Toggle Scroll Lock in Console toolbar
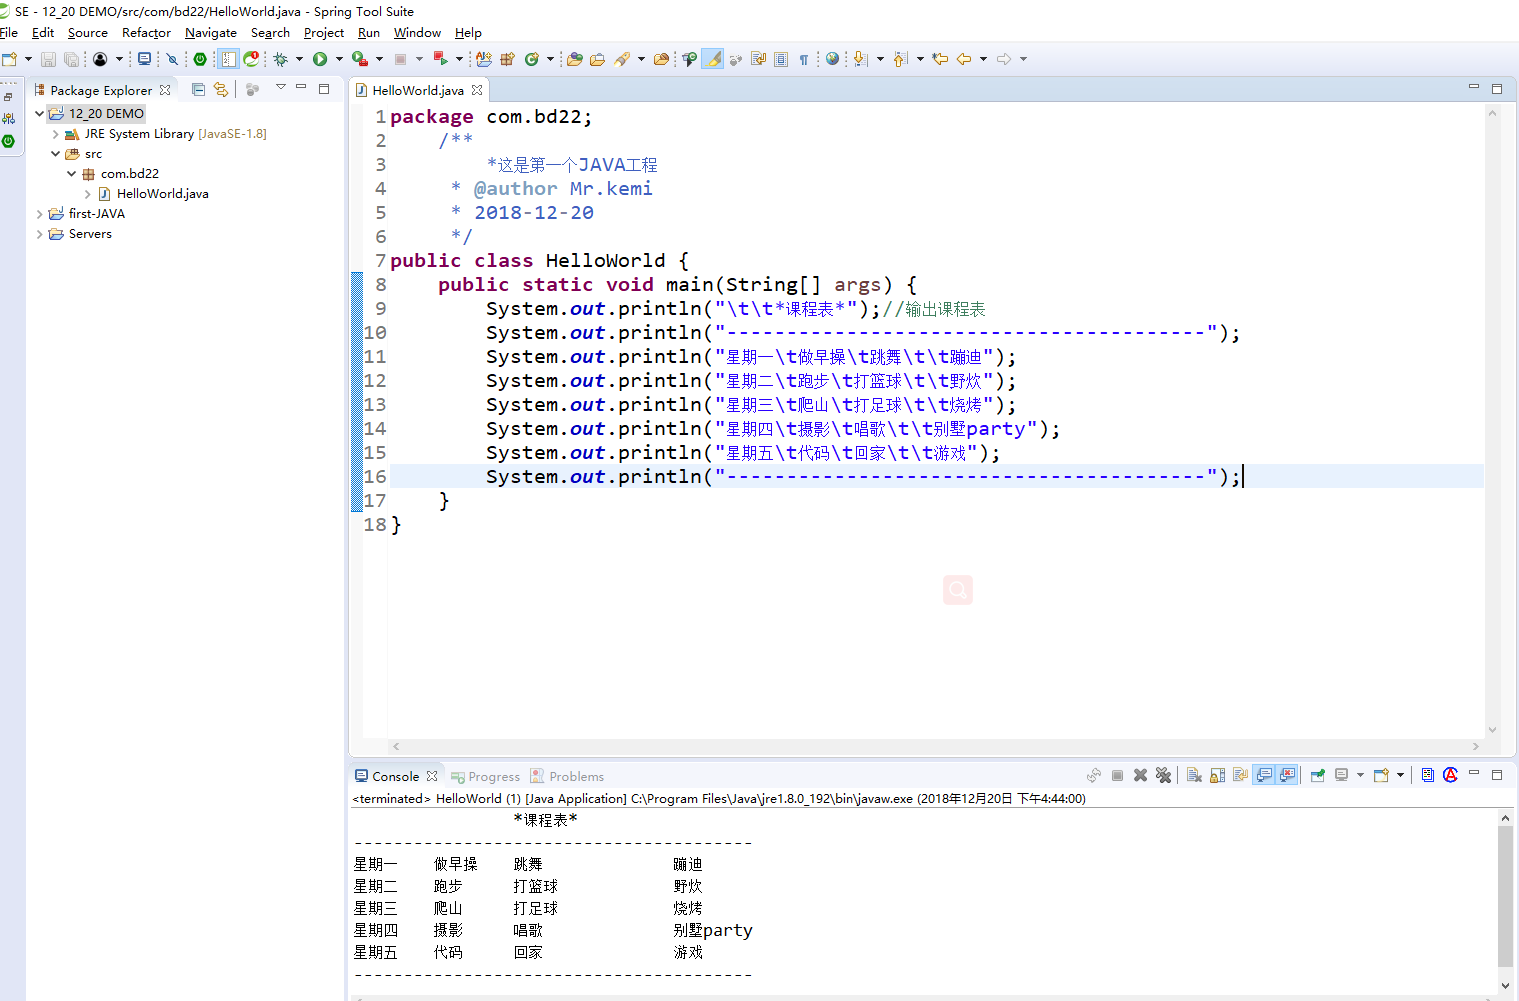 1217,775
